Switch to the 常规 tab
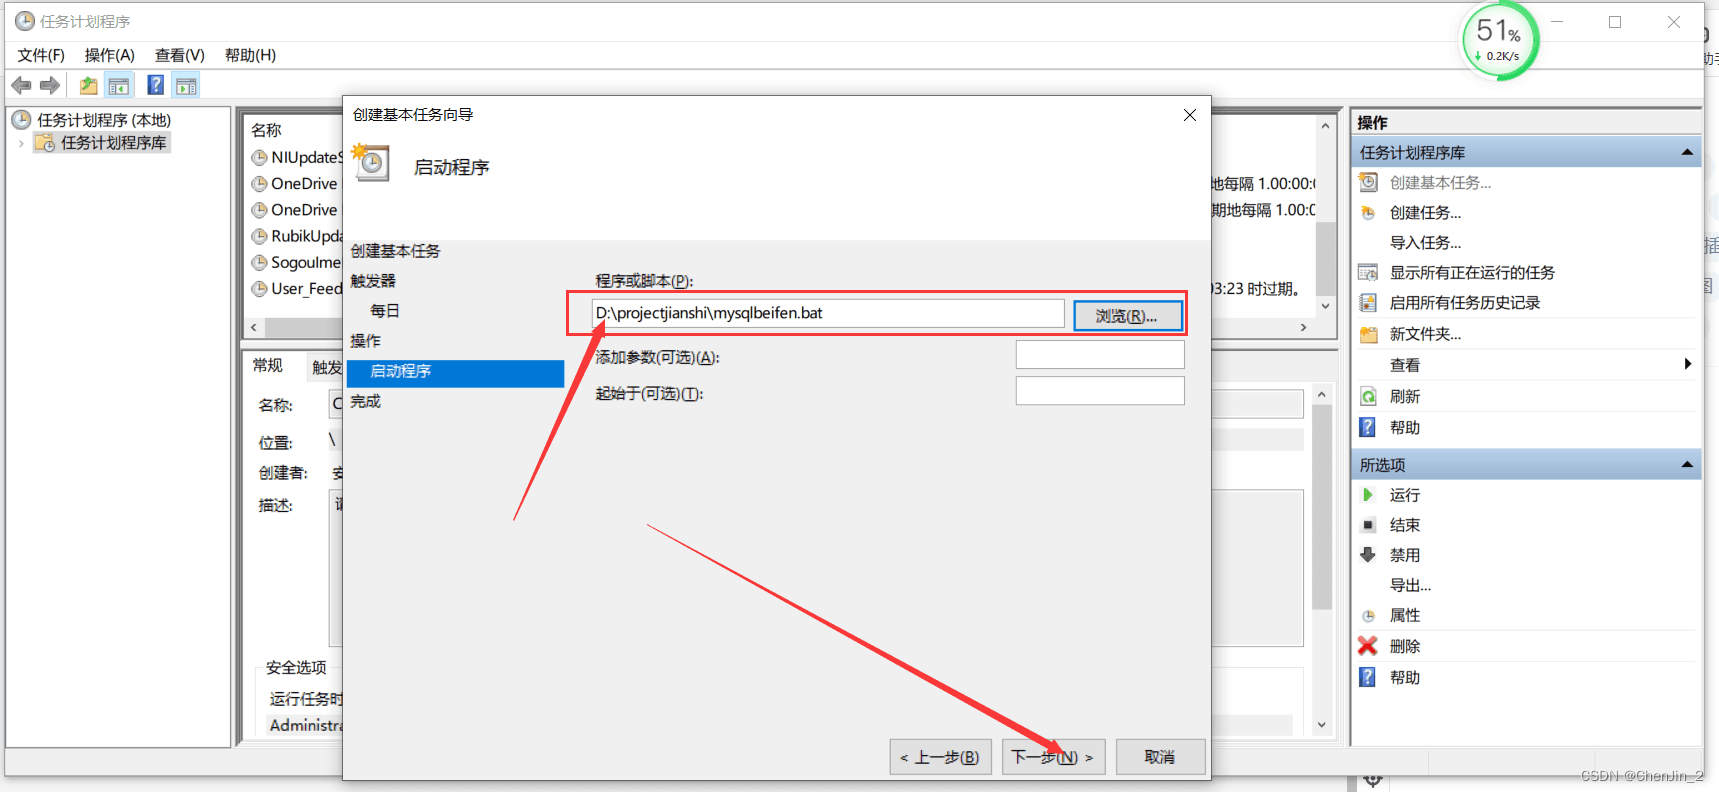 pyautogui.click(x=268, y=366)
